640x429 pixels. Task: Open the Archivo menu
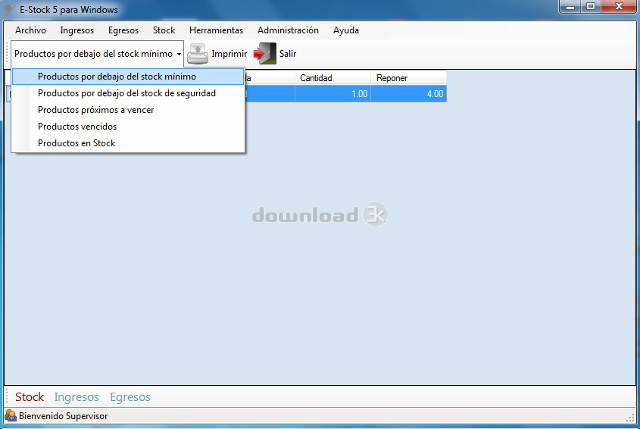click(31, 30)
